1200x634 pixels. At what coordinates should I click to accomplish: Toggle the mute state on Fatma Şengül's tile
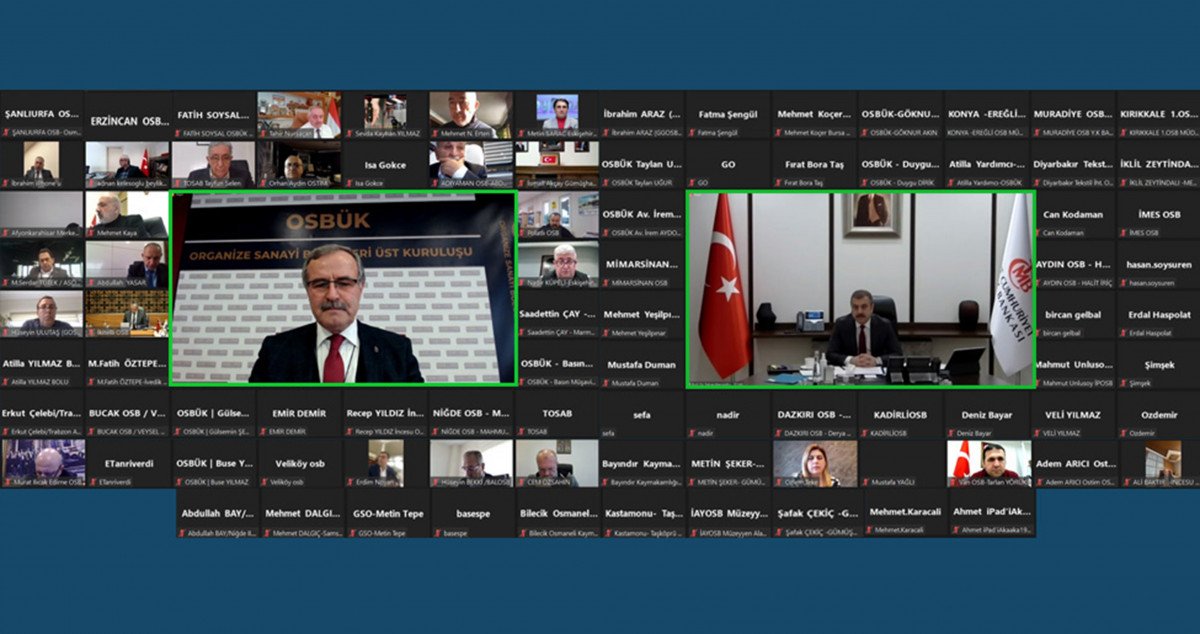(692, 132)
